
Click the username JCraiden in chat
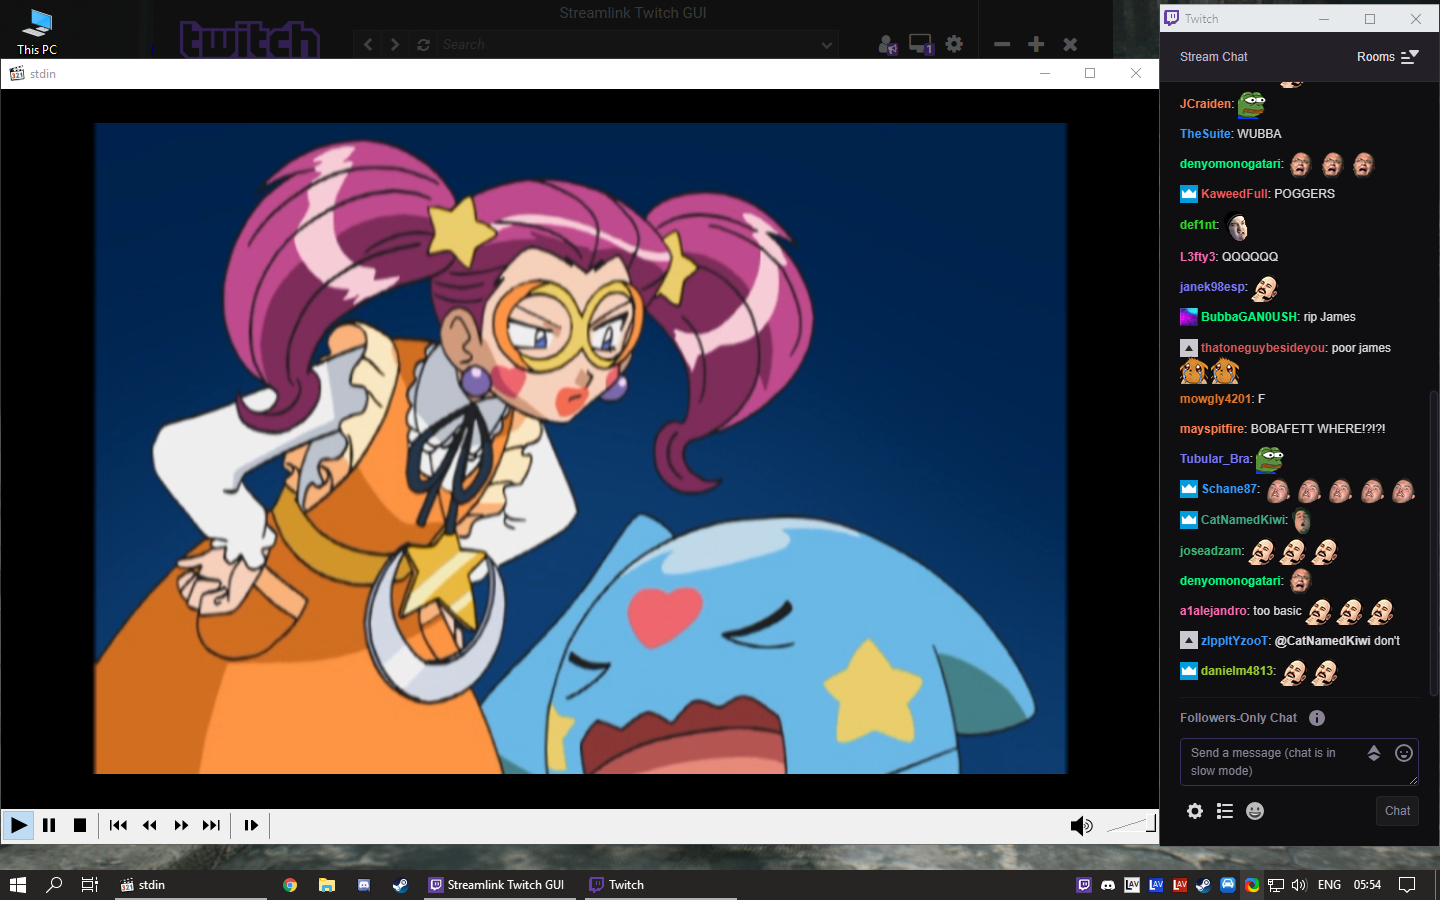pos(1205,104)
